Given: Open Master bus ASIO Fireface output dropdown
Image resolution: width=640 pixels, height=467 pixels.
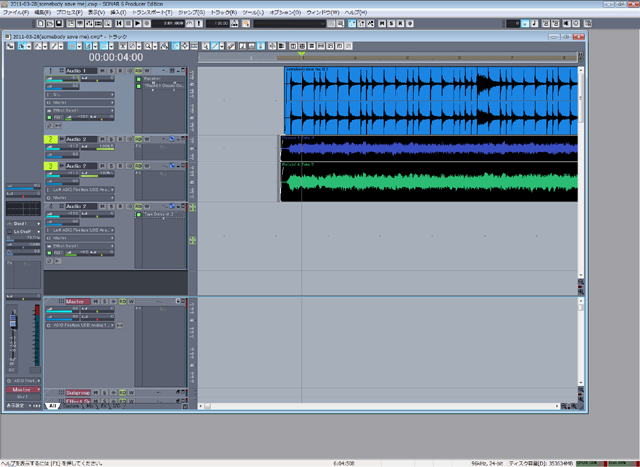Looking at the screenshot, I should point(80,325).
